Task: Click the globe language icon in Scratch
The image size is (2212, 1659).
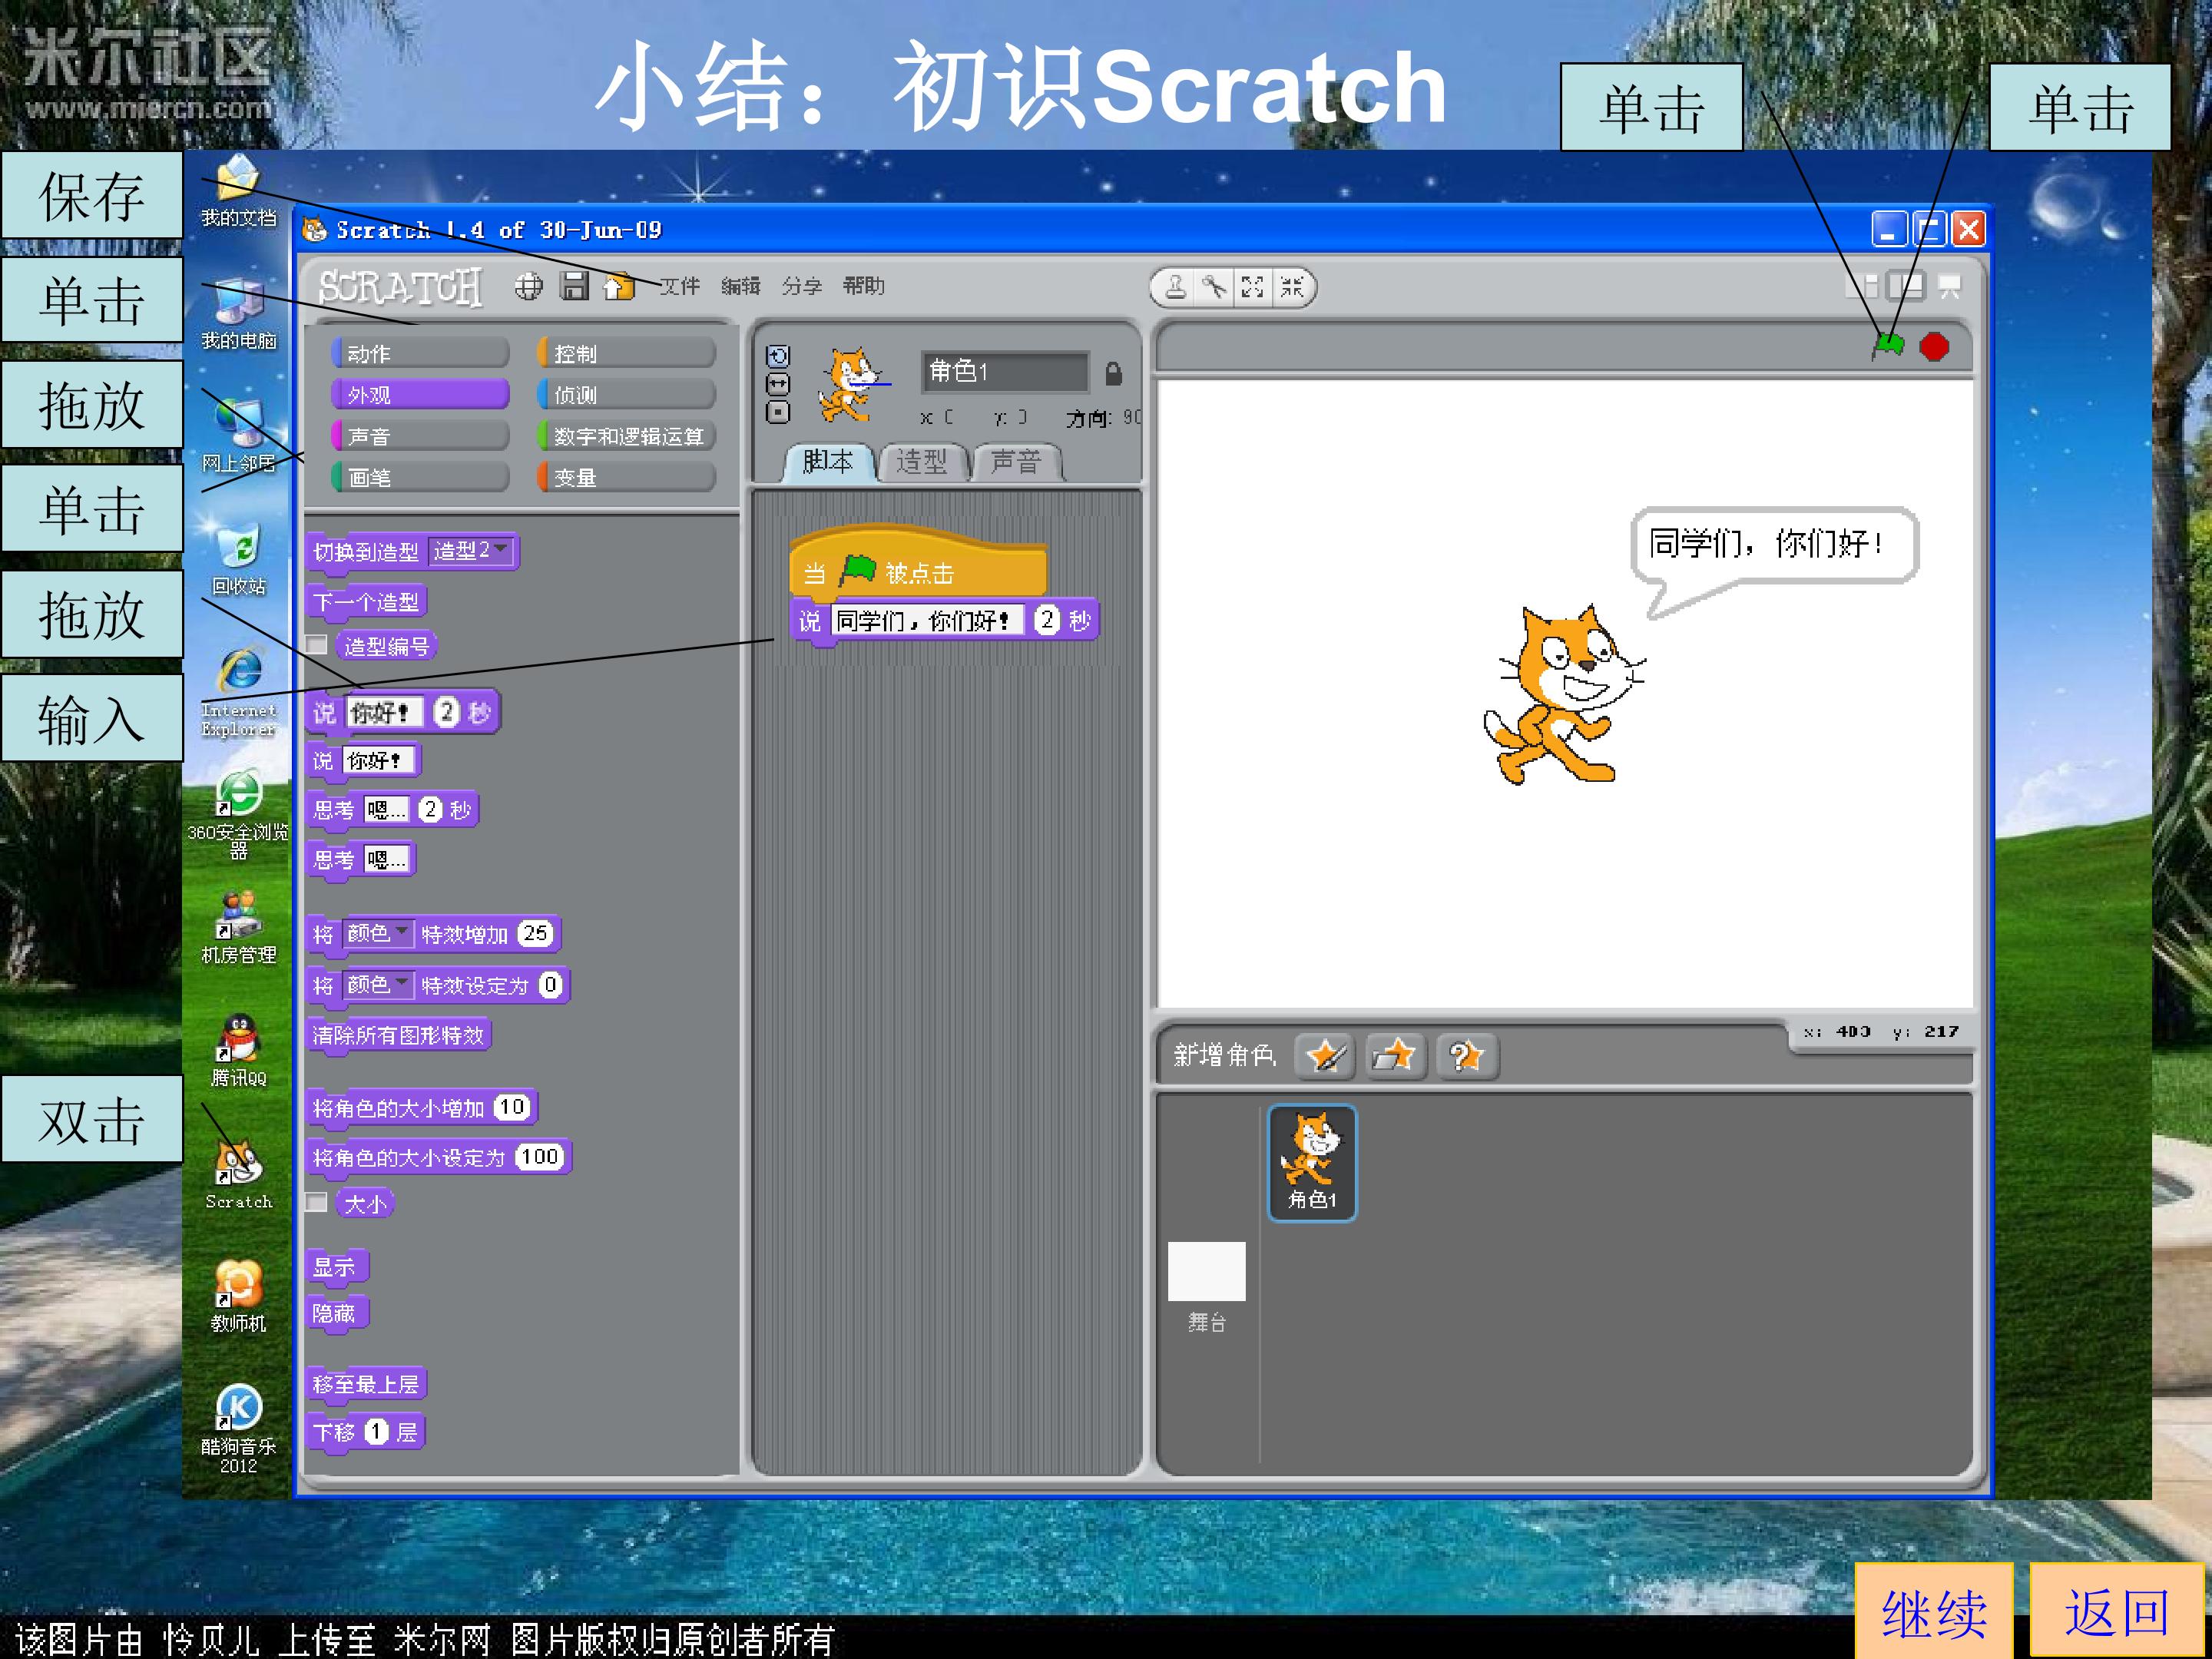Action: point(528,287)
